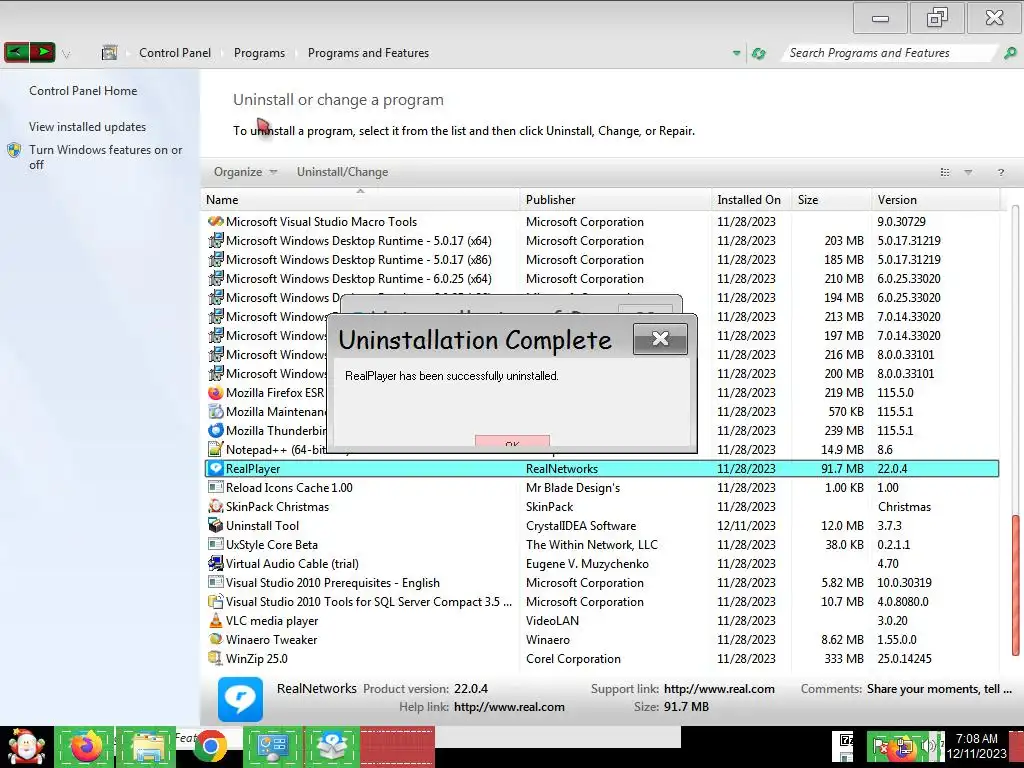Select the Winaero Tweaker icon
The height and width of the screenshot is (768, 1024).
(216, 639)
